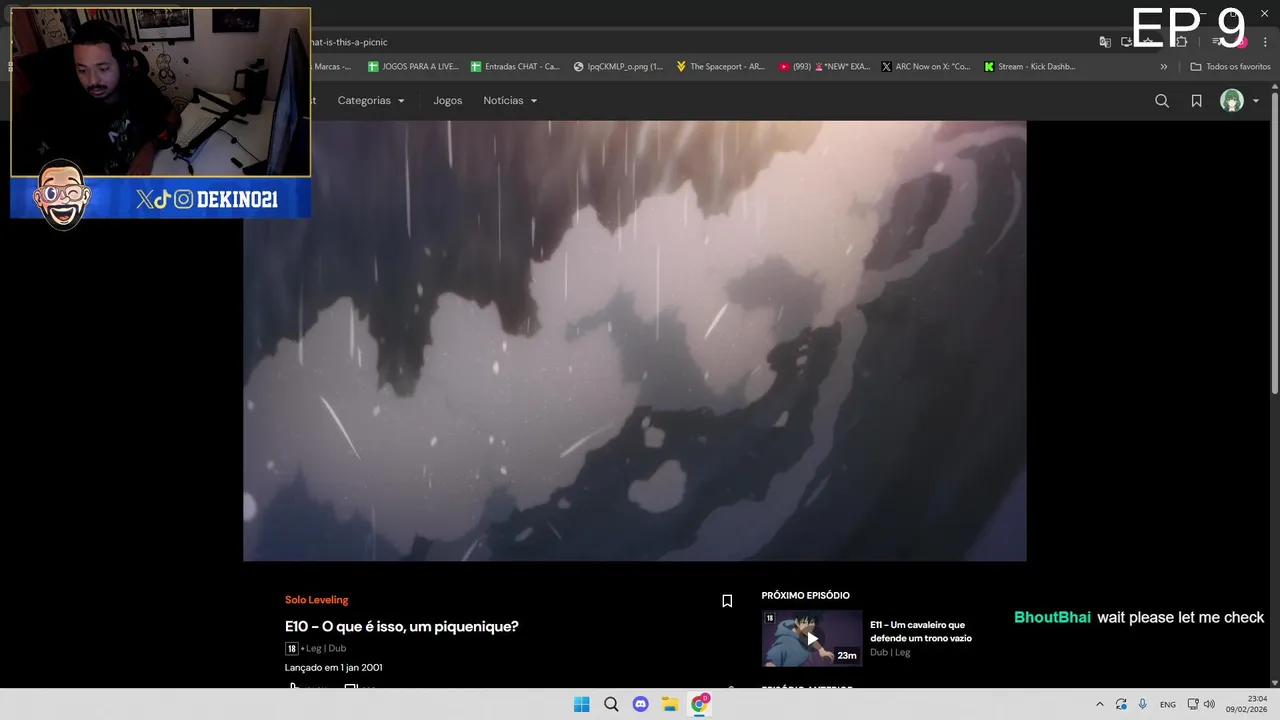Open the clock showing 23:04
Viewport: 1280px width, 720px height.
point(1247,704)
